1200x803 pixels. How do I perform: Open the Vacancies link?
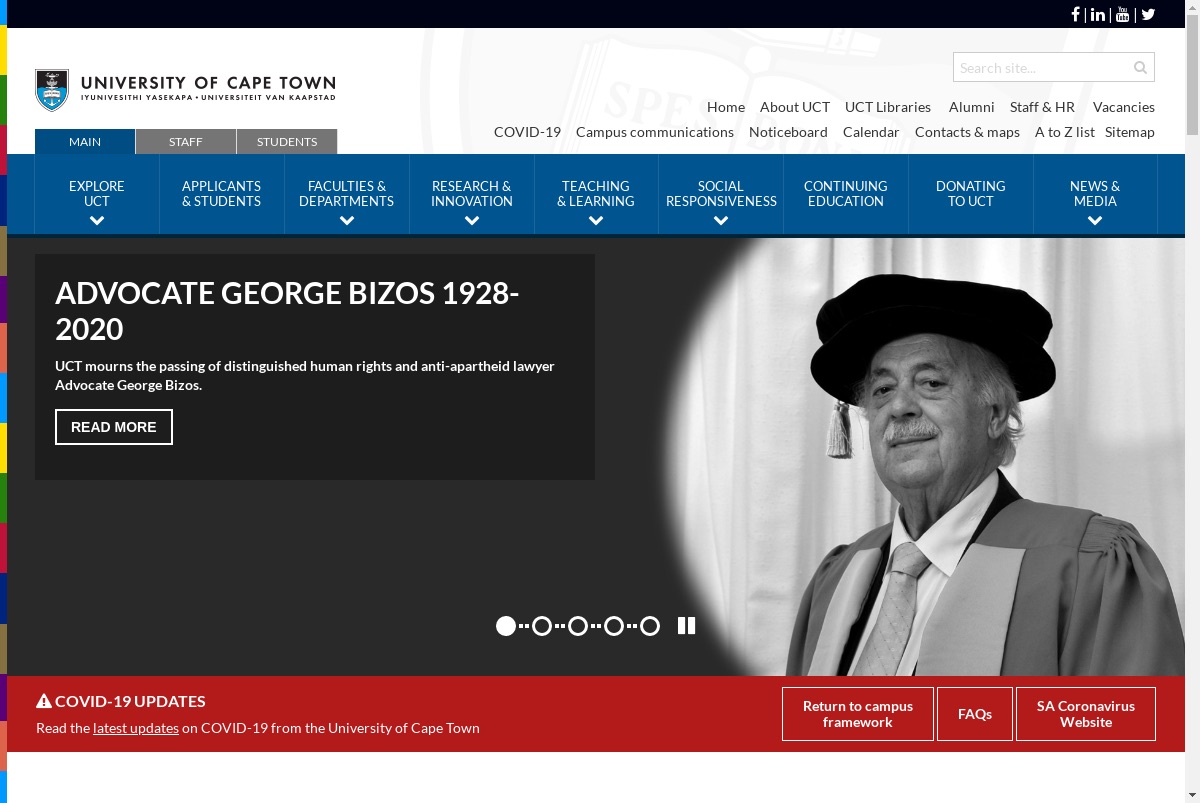click(x=1124, y=107)
